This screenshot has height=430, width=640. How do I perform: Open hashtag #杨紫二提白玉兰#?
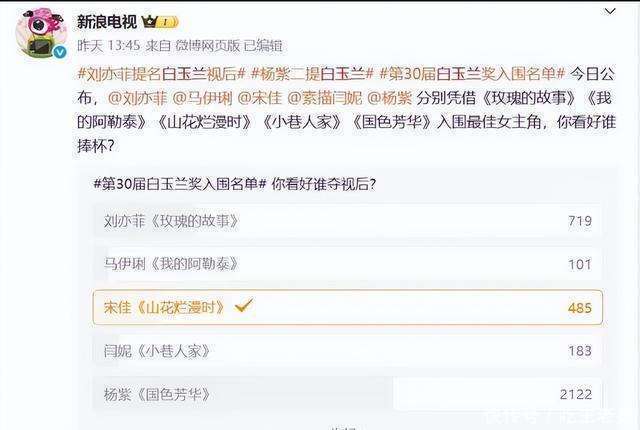312,74
